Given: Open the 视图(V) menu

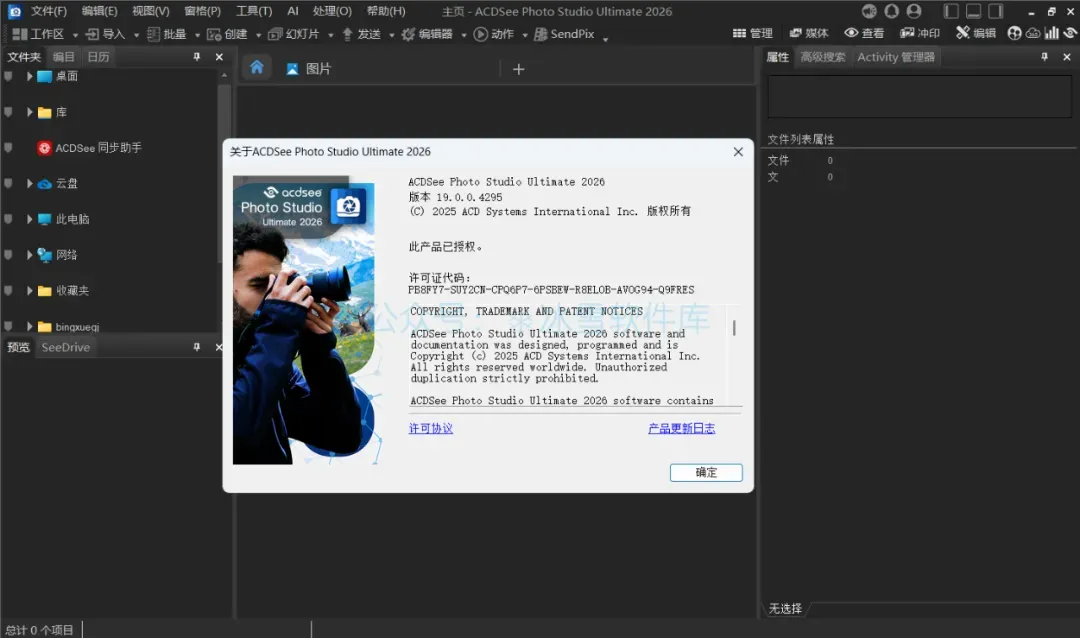Looking at the screenshot, I should pyautogui.click(x=150, y=11).
